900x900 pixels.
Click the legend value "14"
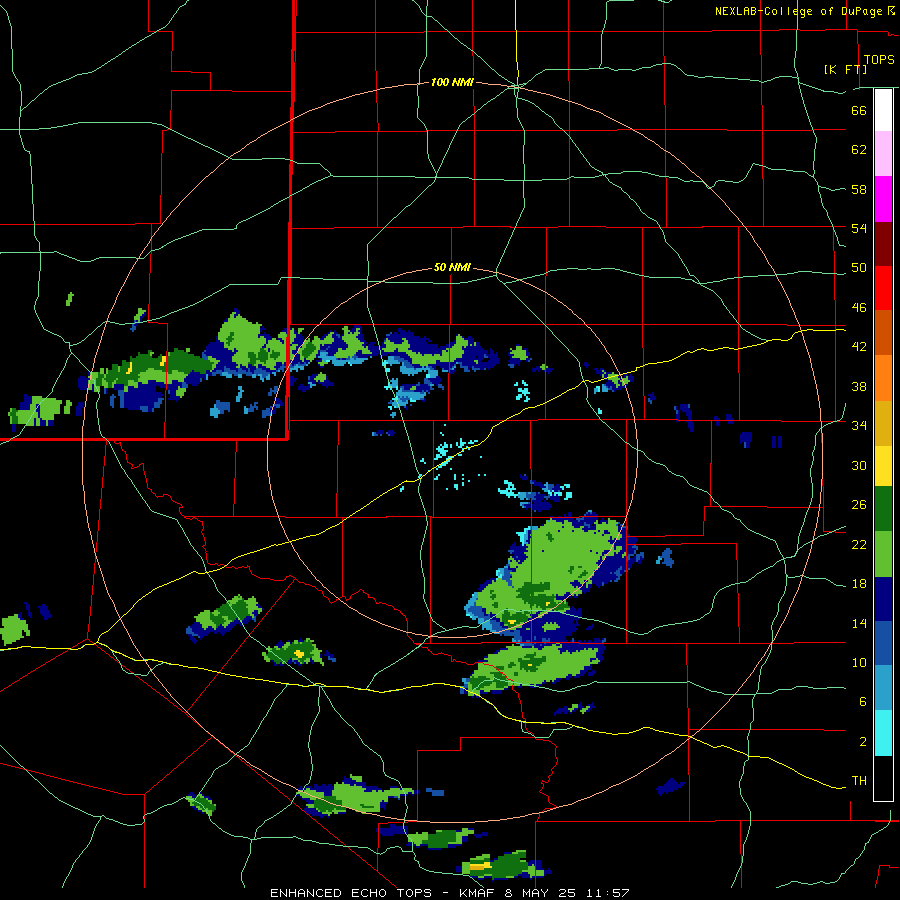tap(859, 623)
